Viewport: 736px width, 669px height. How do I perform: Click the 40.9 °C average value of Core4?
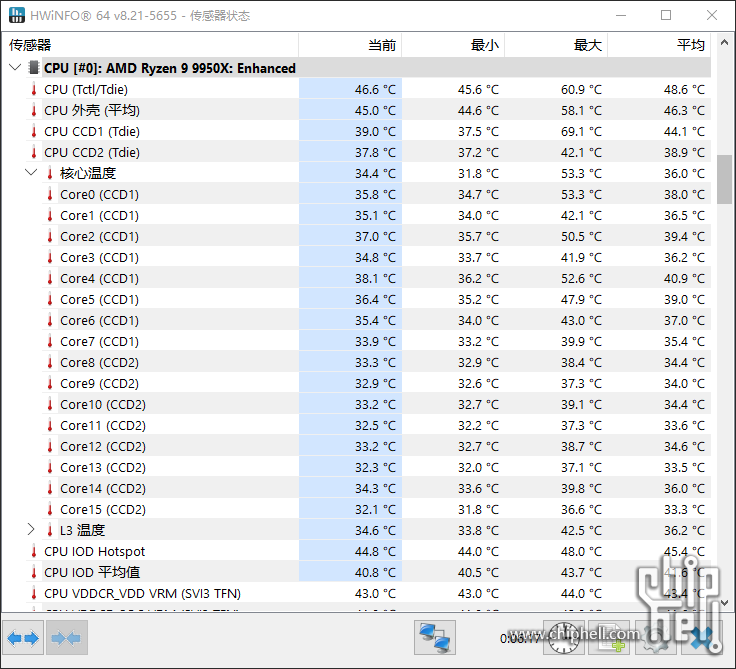(684, 278)
